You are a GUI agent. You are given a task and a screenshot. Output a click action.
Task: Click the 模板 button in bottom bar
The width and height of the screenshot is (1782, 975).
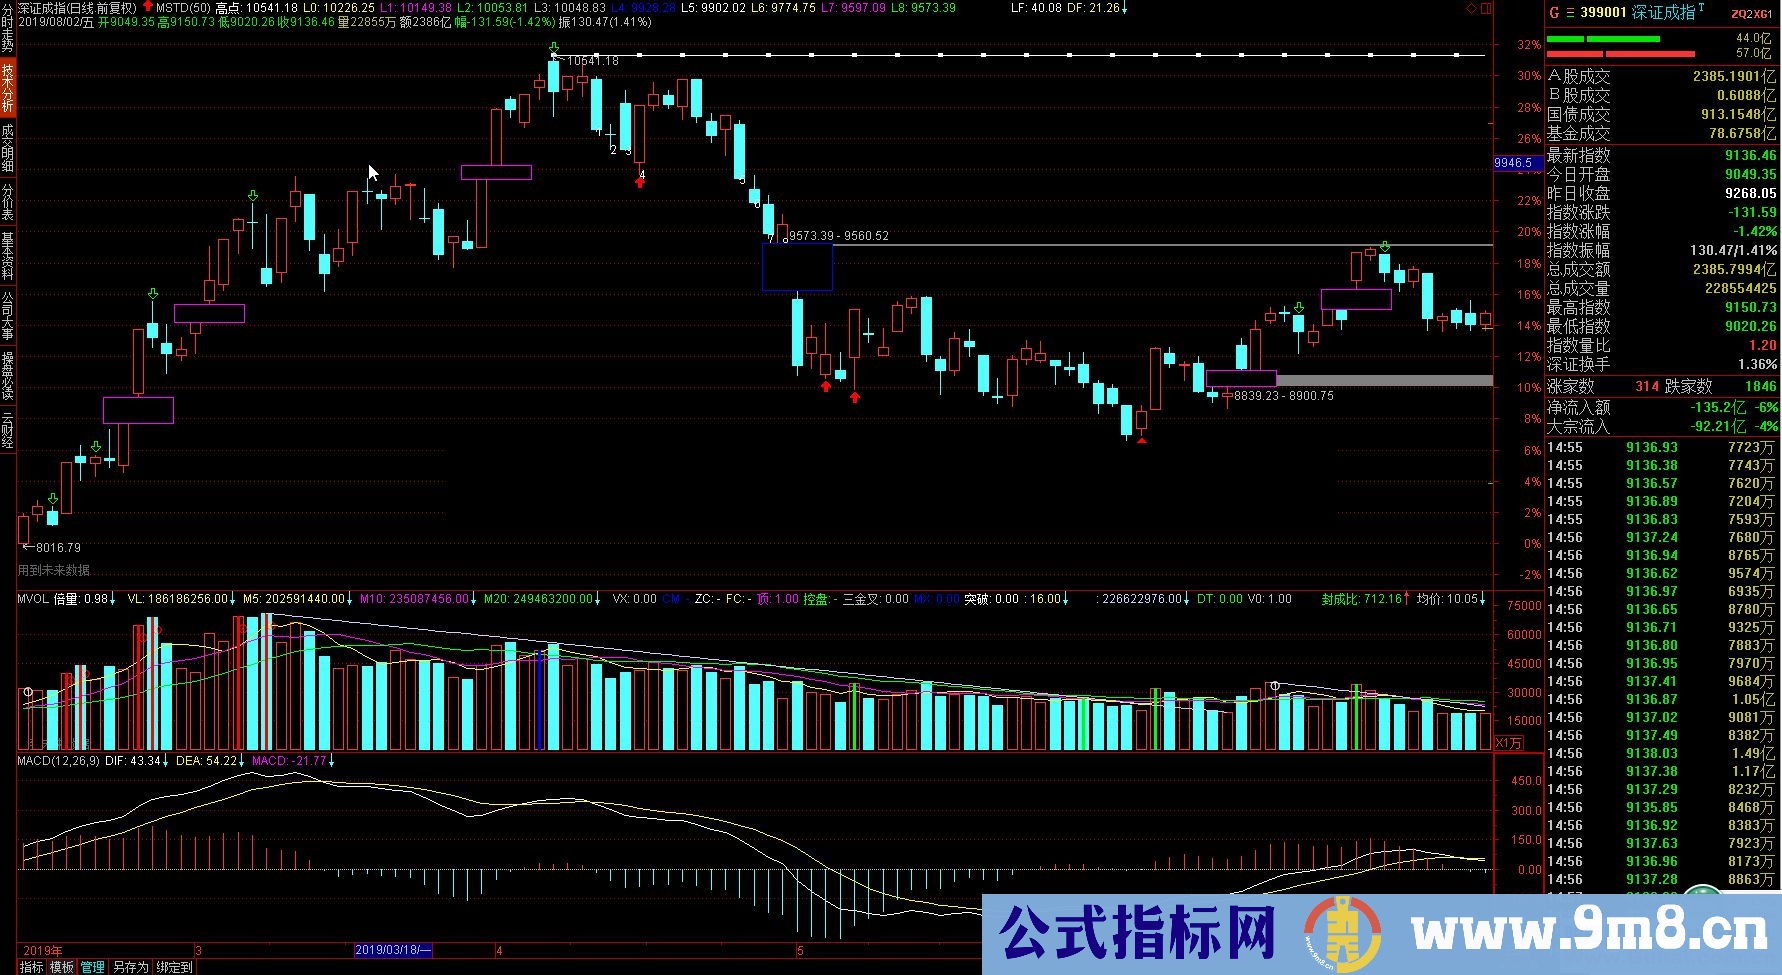click(x=62, y=967)
